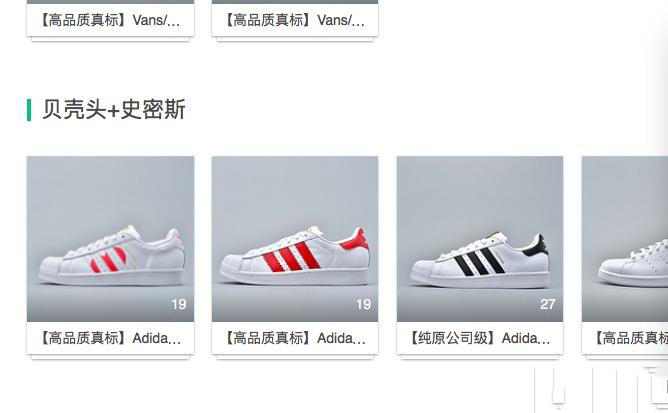Open the cut-off fourth album caption
Viewport: 668px width, 413px height.
point(631,338)
